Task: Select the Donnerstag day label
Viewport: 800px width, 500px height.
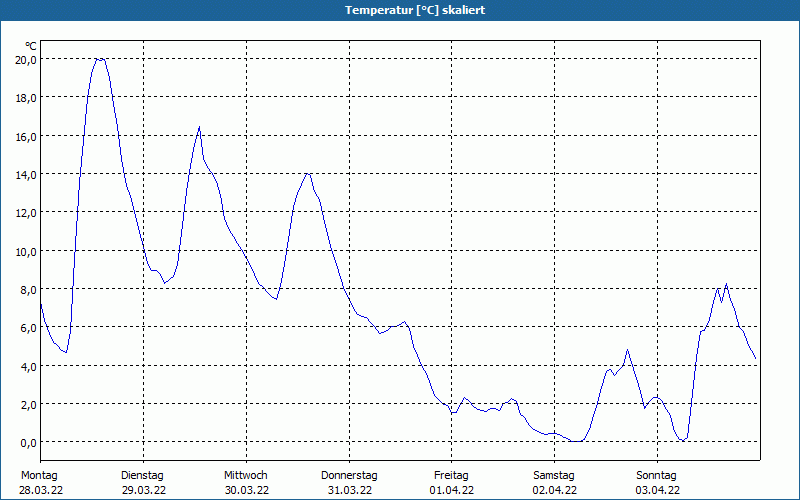Action: pyautogui.click(x=349, y=475)
